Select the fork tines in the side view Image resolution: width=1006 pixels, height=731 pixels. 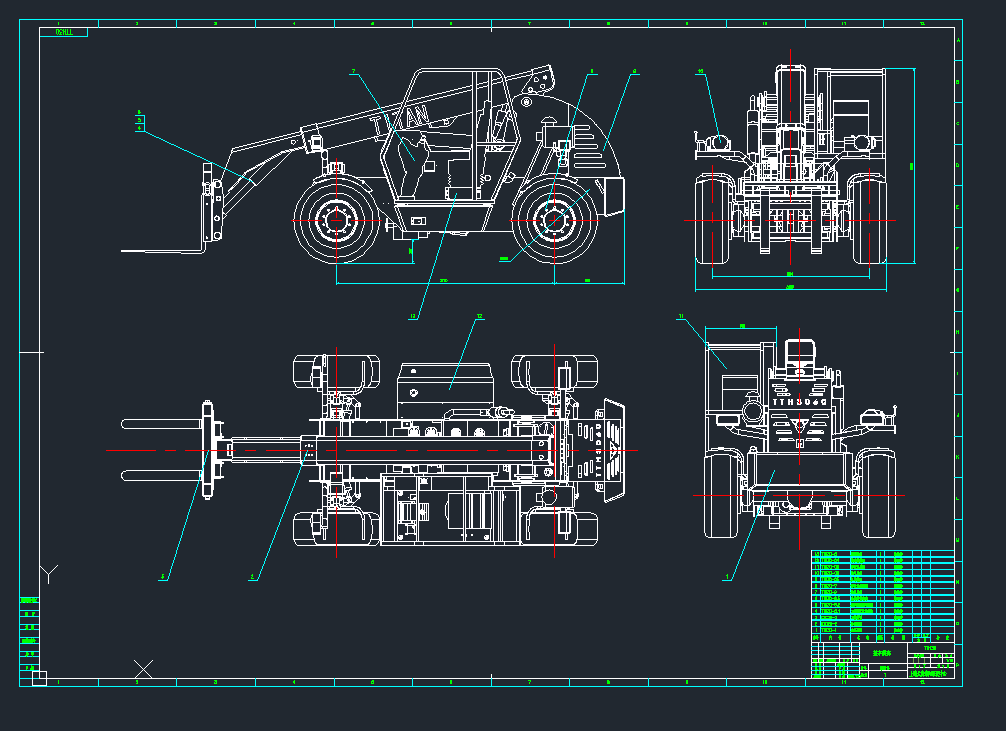160,250
